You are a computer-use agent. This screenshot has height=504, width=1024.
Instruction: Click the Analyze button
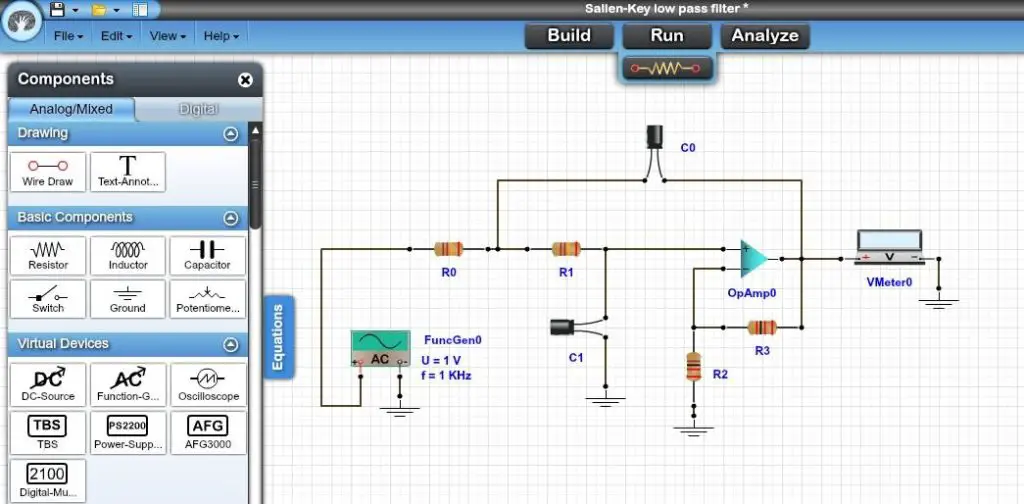[765, 36]
